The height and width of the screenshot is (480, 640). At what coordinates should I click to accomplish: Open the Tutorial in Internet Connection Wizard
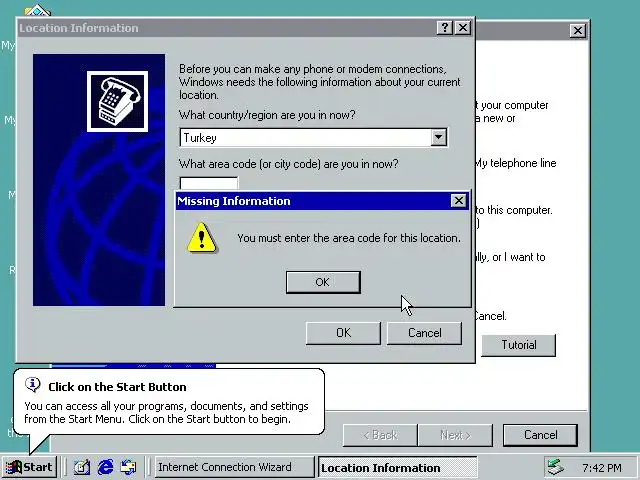[518, 345]
